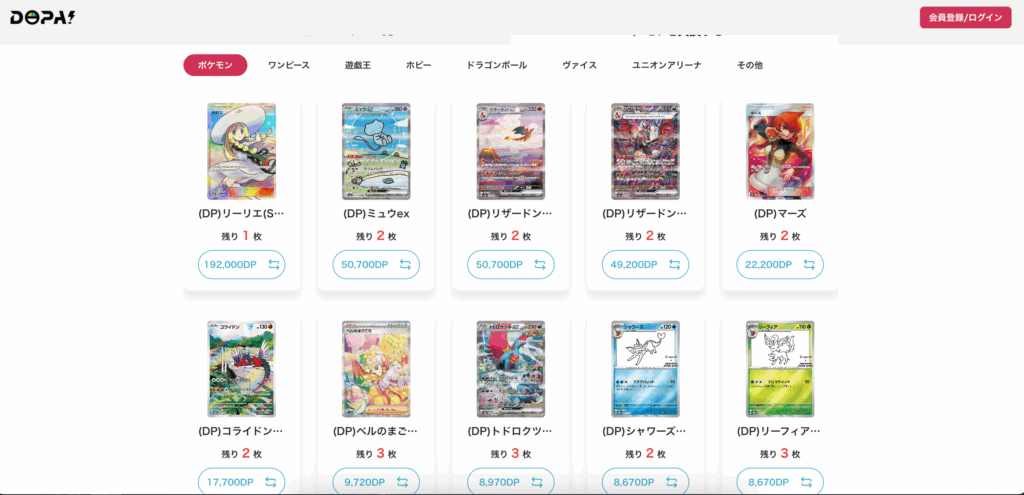1024x495 pixels.
Task: Open the トドロクツキ card image
Action: pos(511,368)
